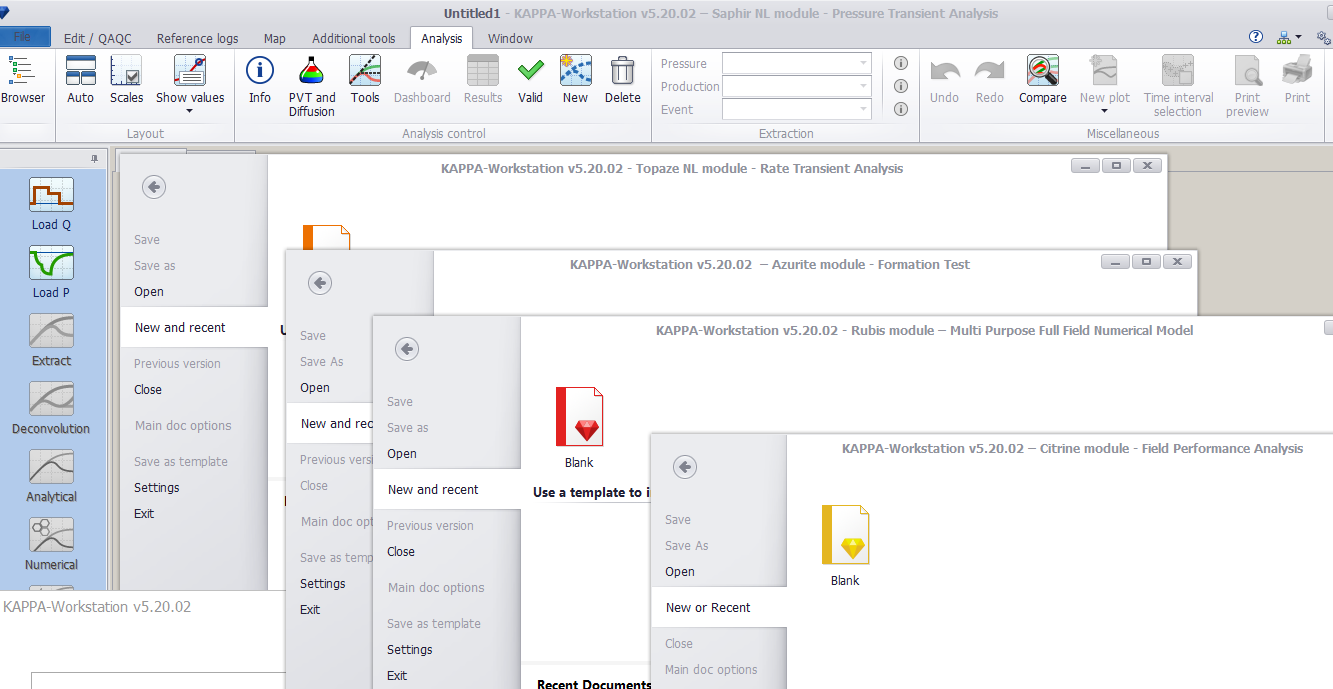1333x689 pixels.
Task: Click the Auto layout icon
Action: point(81,80)
